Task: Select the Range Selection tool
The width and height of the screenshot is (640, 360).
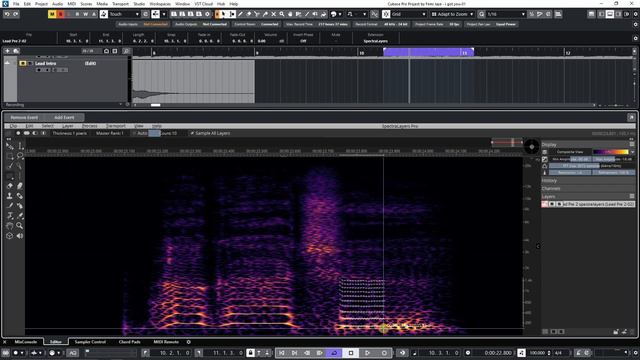Action: 232,14
